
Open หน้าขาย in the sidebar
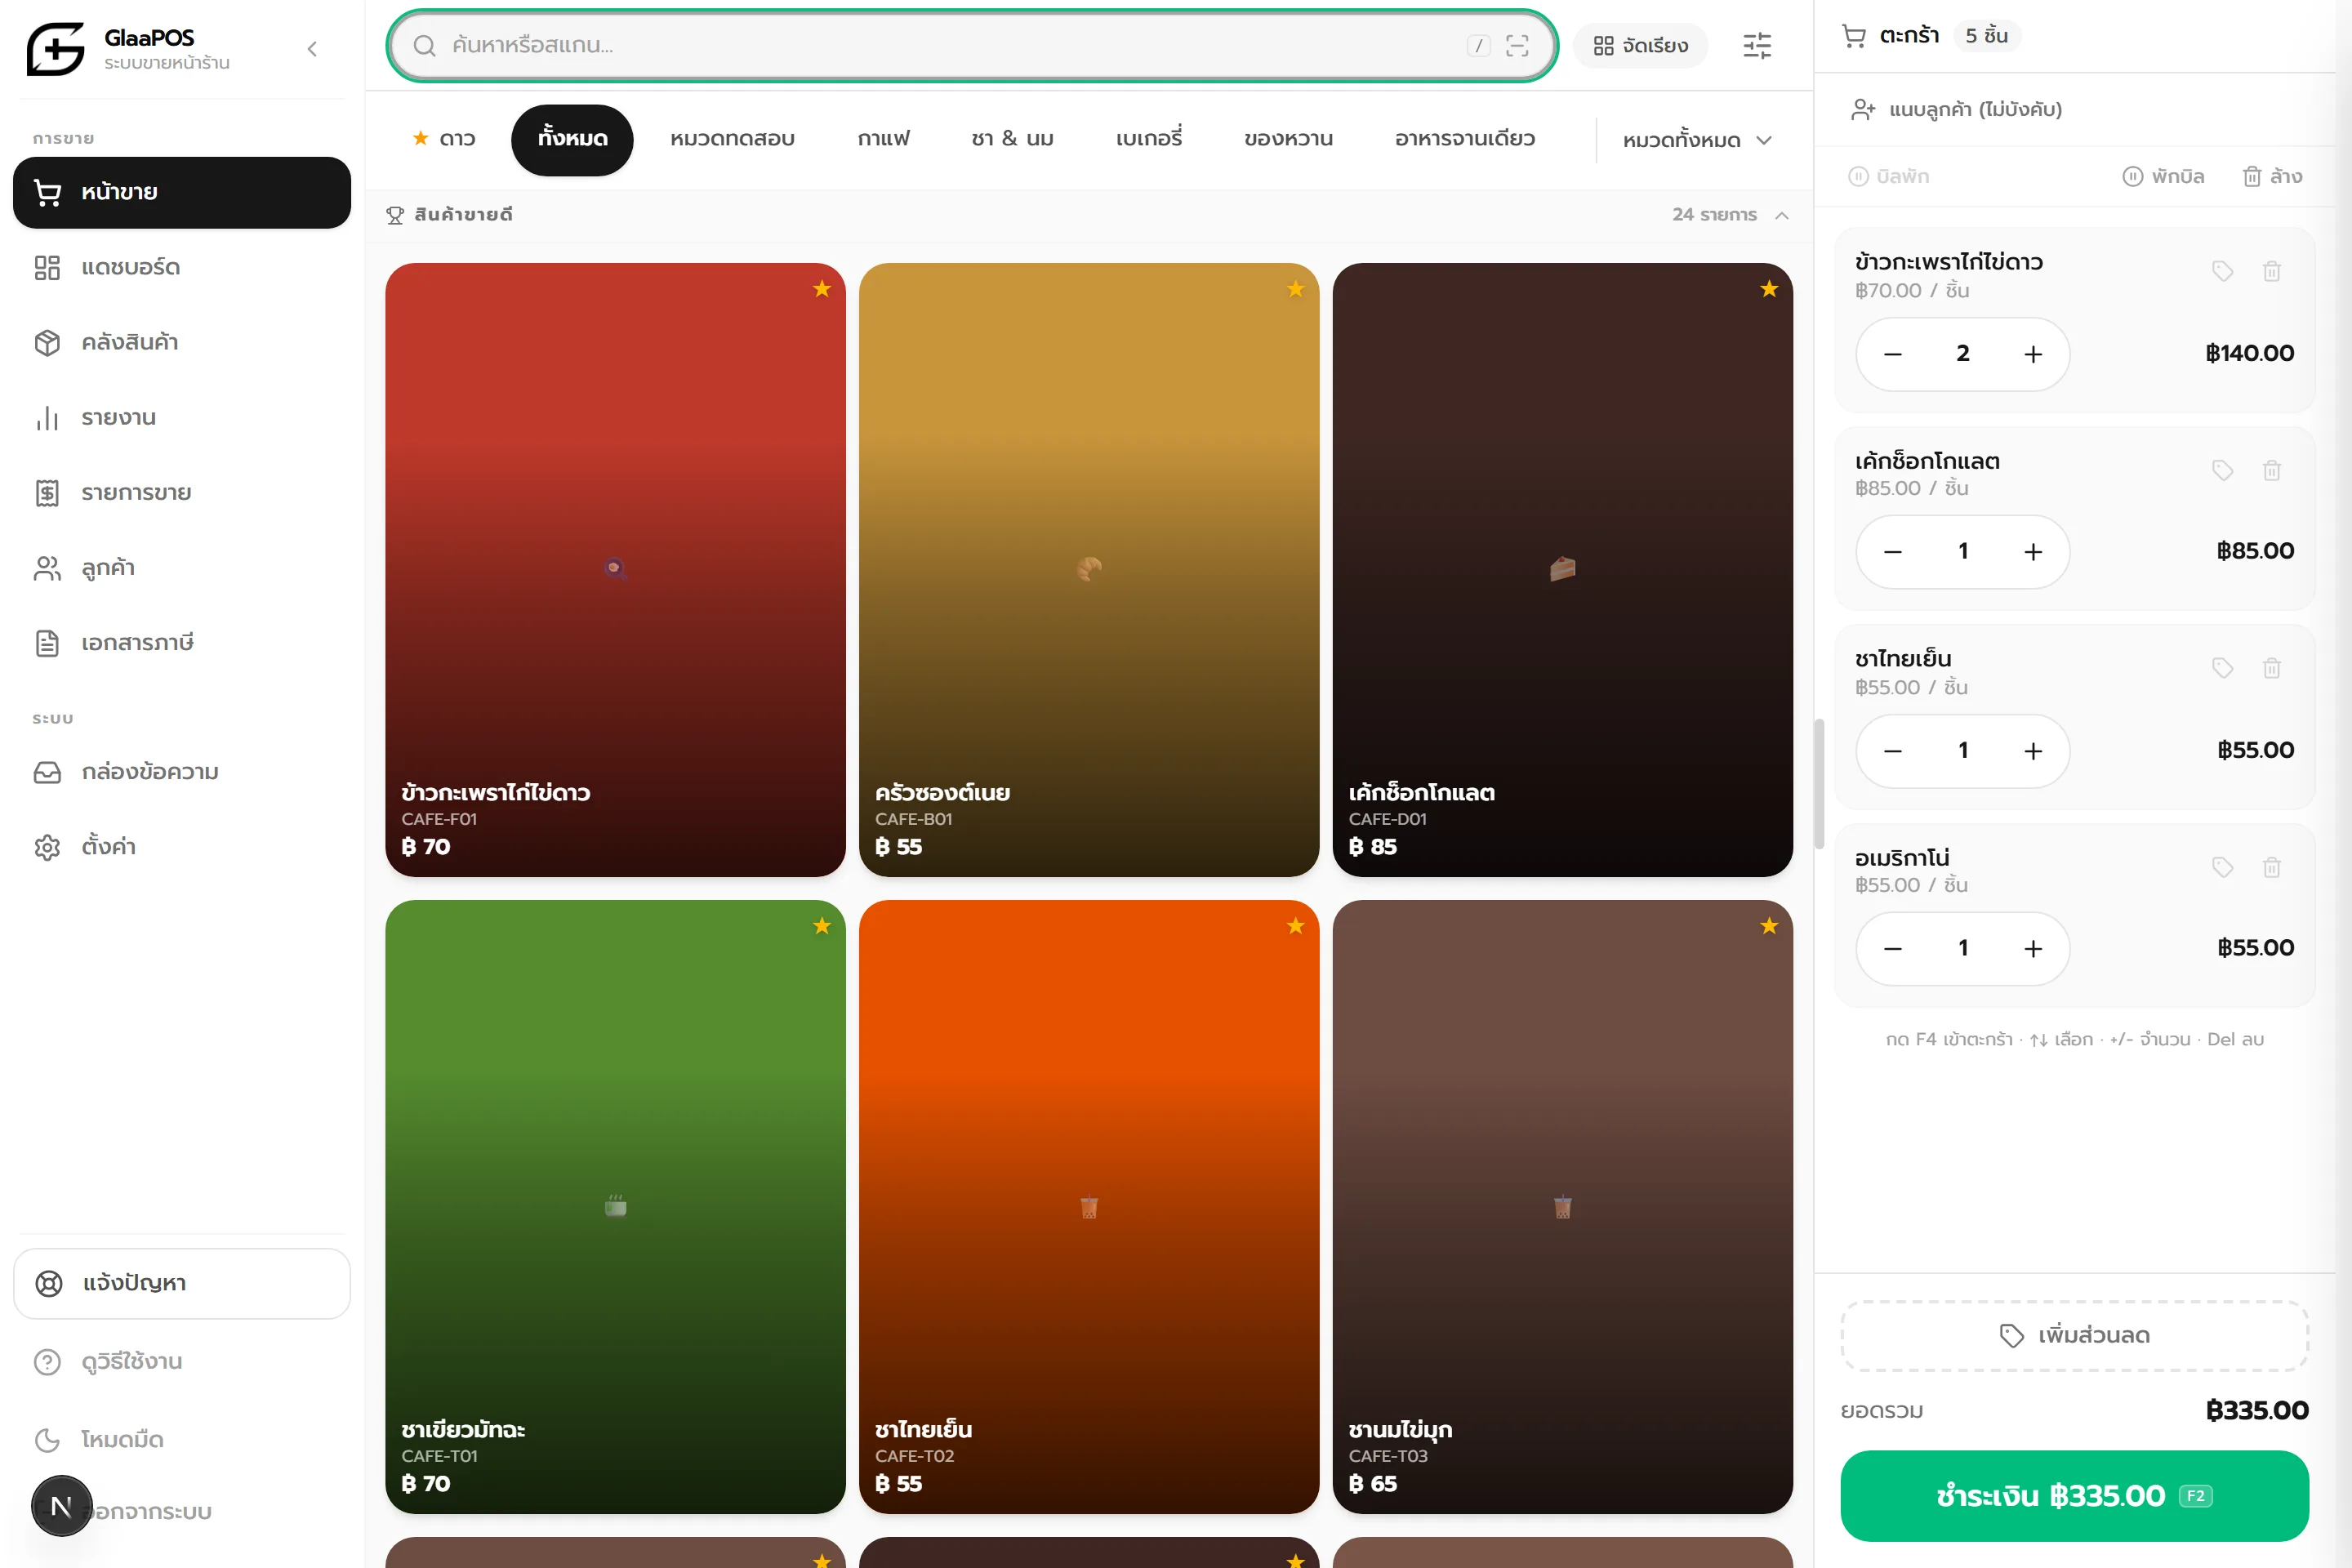point(182,192)
